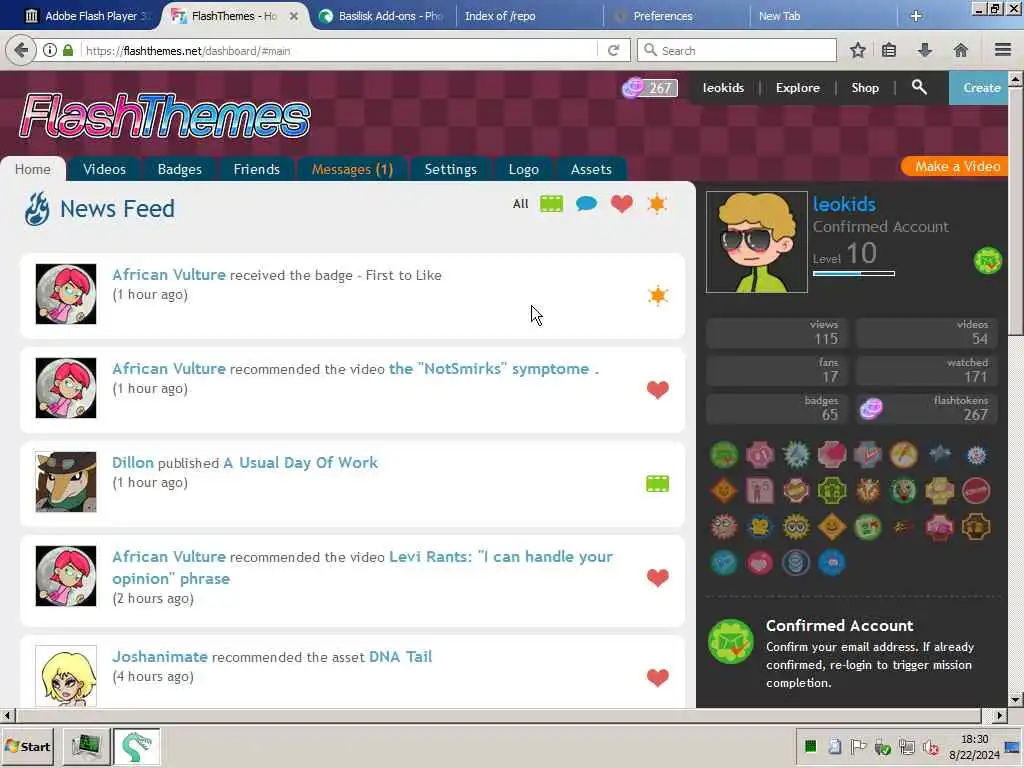Filter news feed by heart icon
The width and height of the screenshot is (1024, 768).
pyautogui.click(x=622, y=204)
